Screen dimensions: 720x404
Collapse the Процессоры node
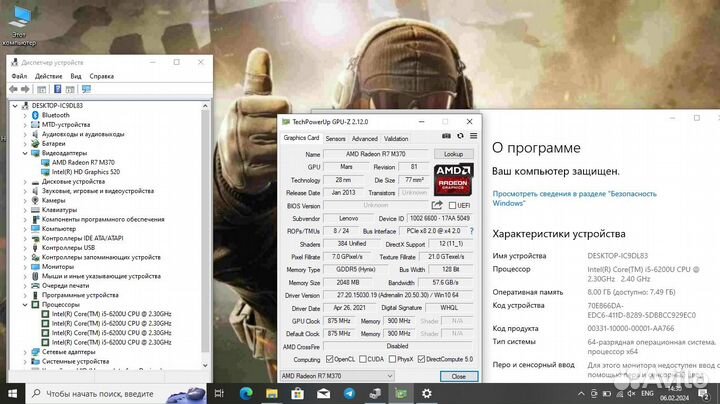click(25, 304)
